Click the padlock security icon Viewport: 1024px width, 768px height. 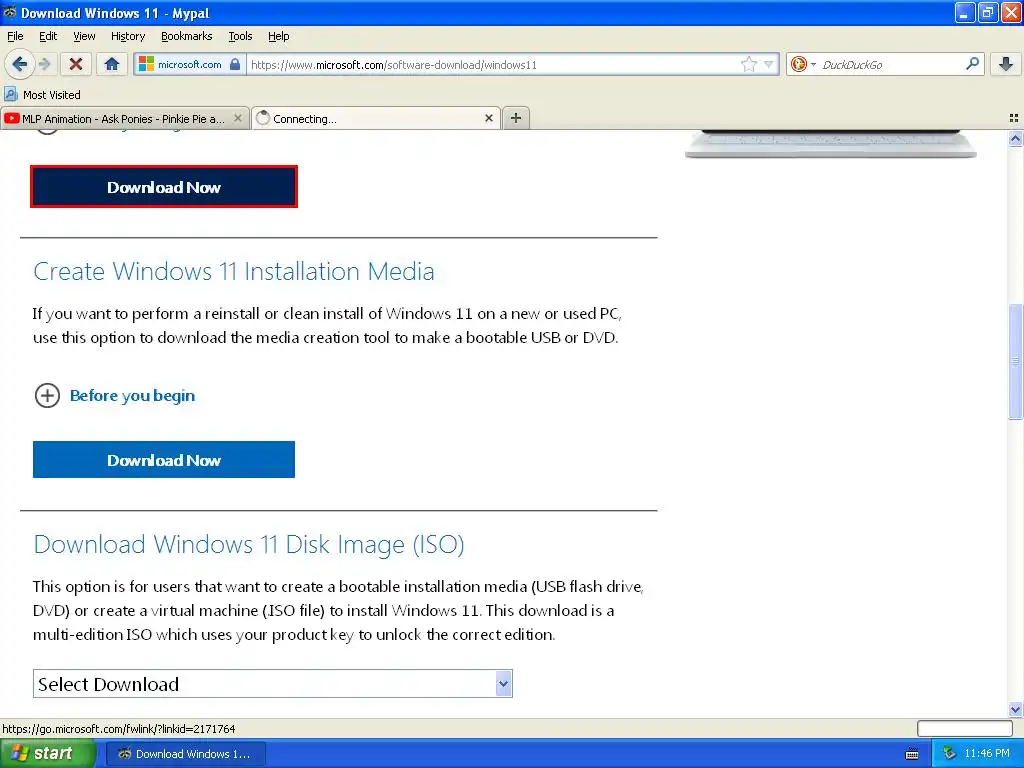point(235,64)
